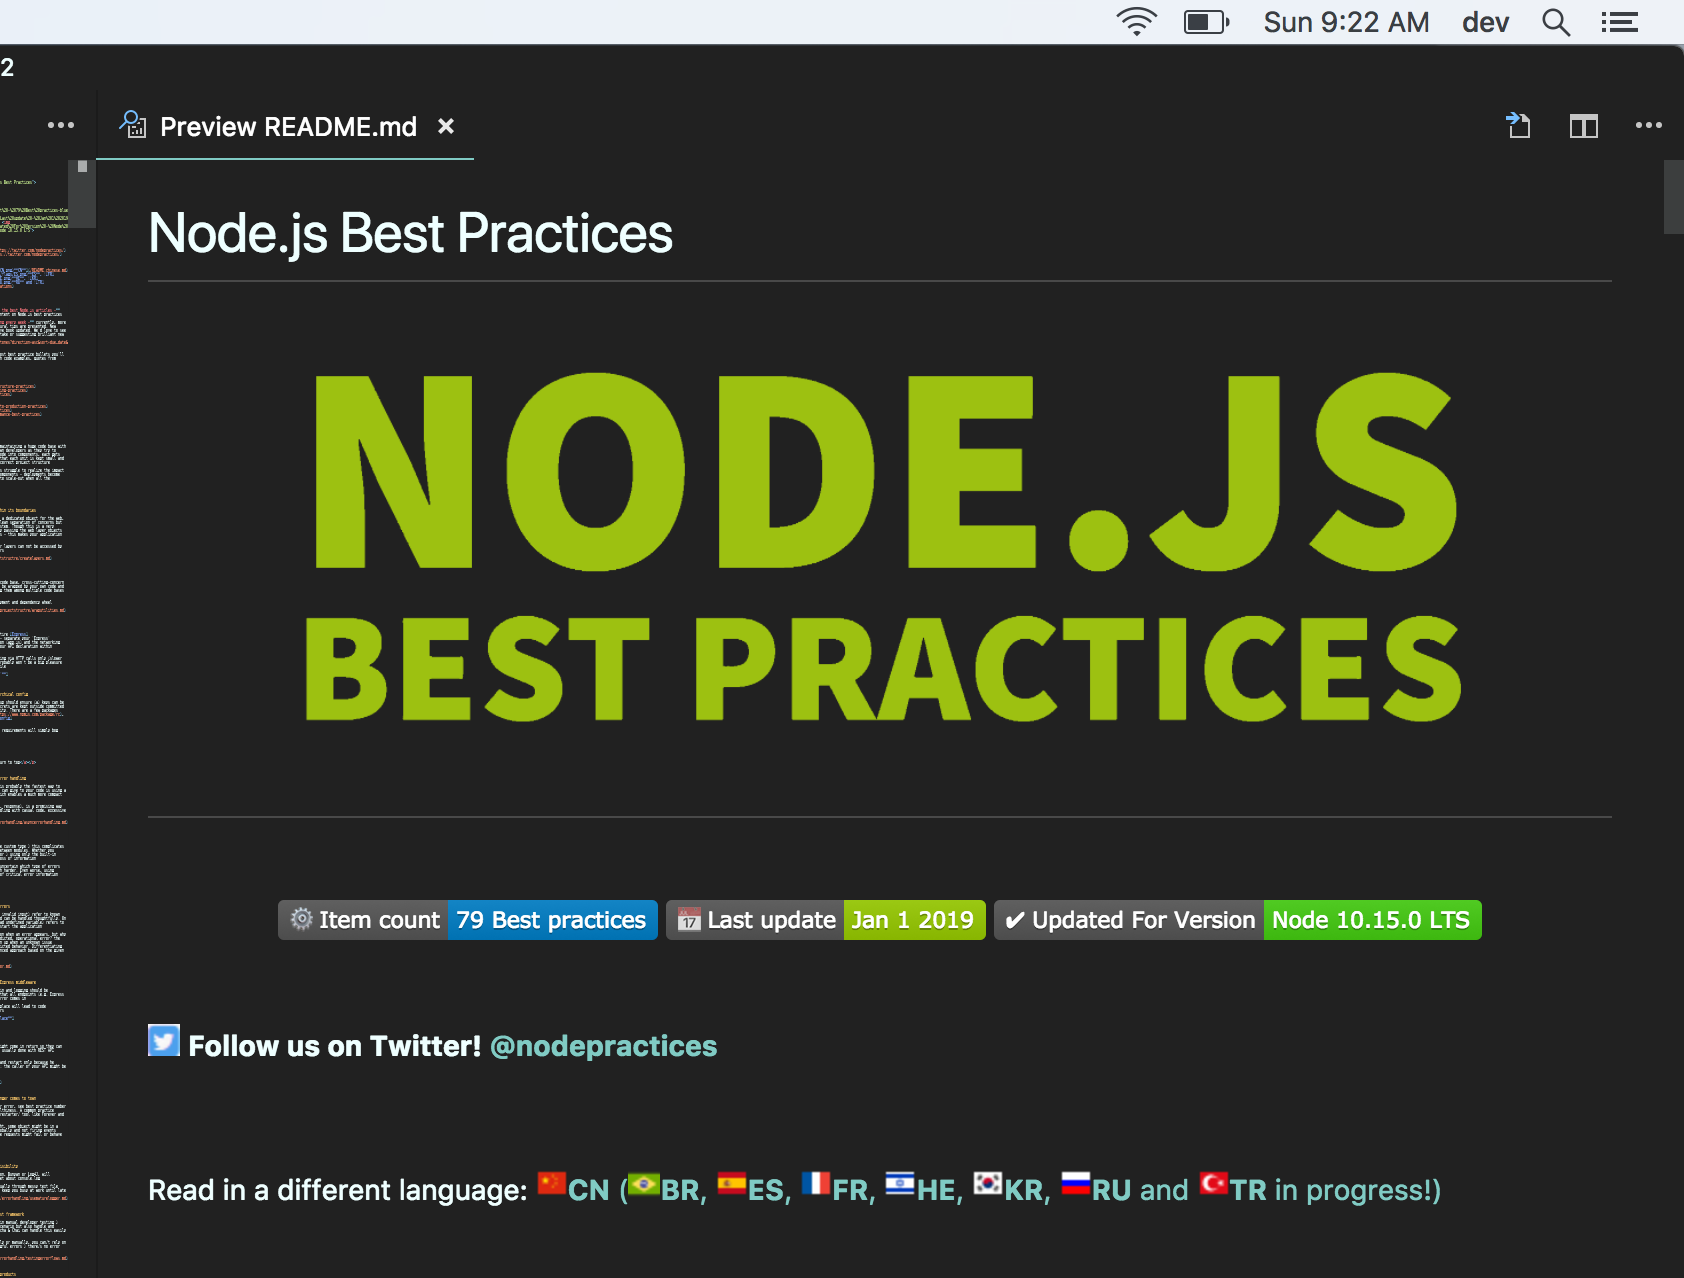The image size is (1684, 1278).
Task: Open More Actions menu in editor toolbar
Action: point(1649,125)
